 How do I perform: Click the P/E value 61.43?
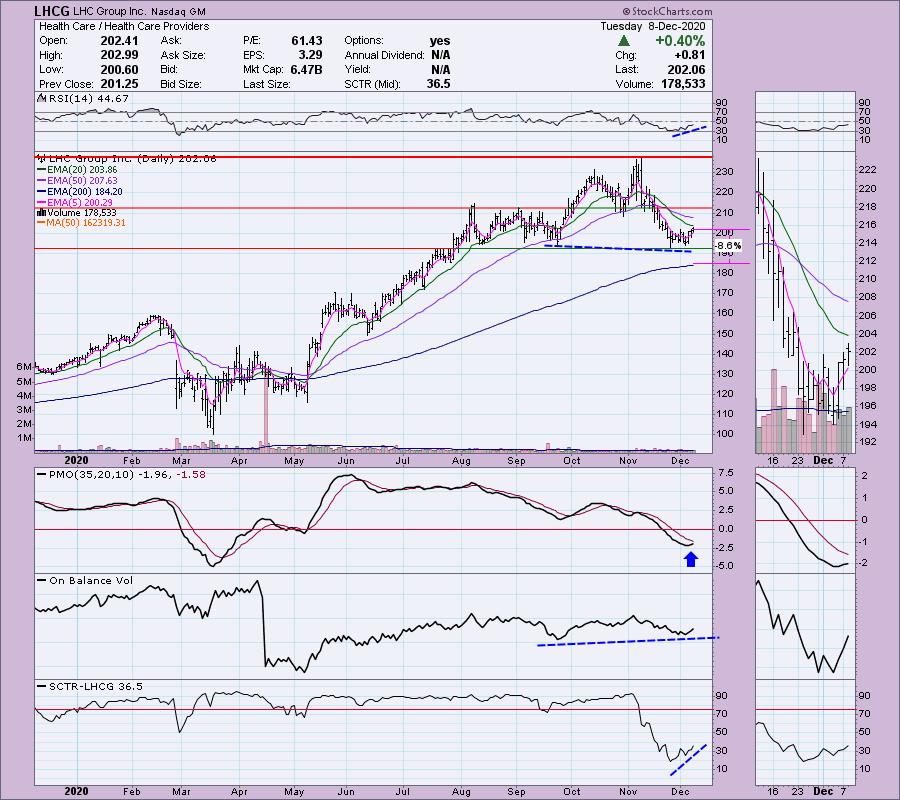pyautogui.click(x=307, y=41)
